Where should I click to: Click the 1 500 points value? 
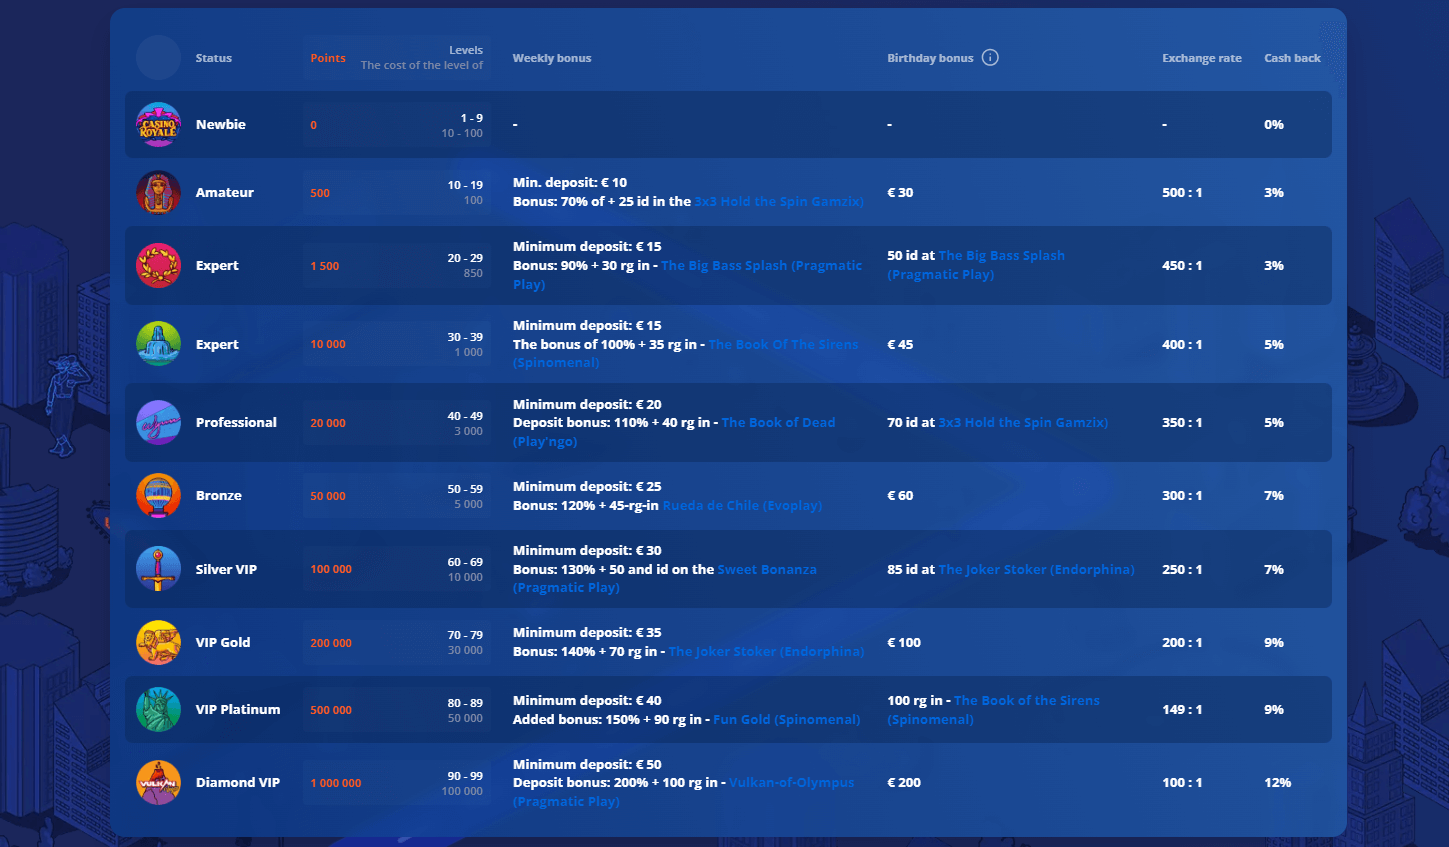click(325, 266)
